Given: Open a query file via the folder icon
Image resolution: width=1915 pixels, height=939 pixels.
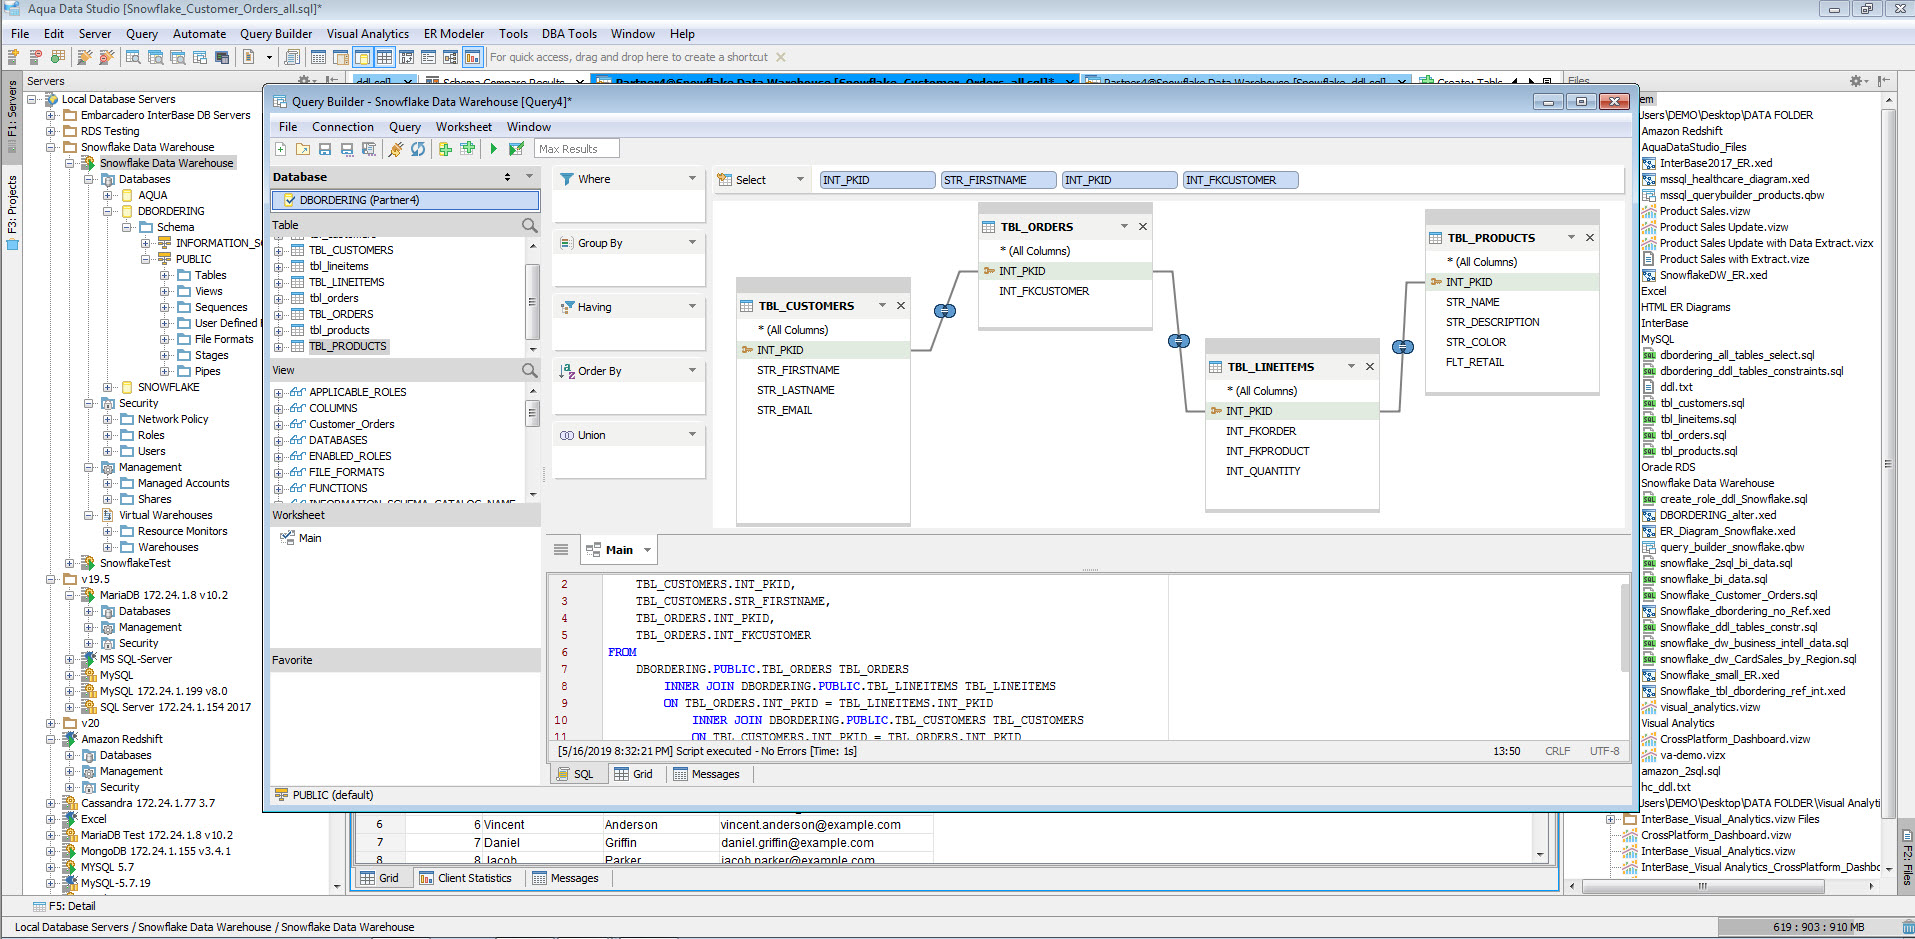Looking at the screenshot, I should click(x=303, y=148).
